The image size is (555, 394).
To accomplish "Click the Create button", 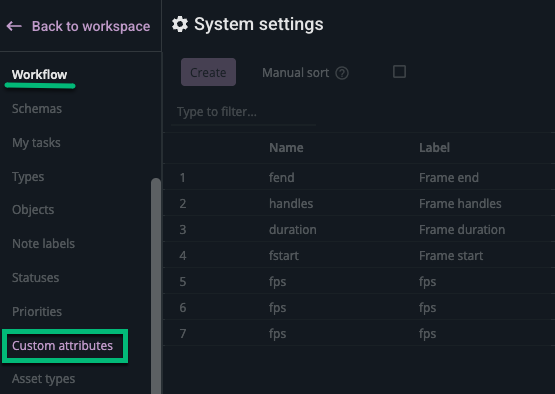I will 208,72.
